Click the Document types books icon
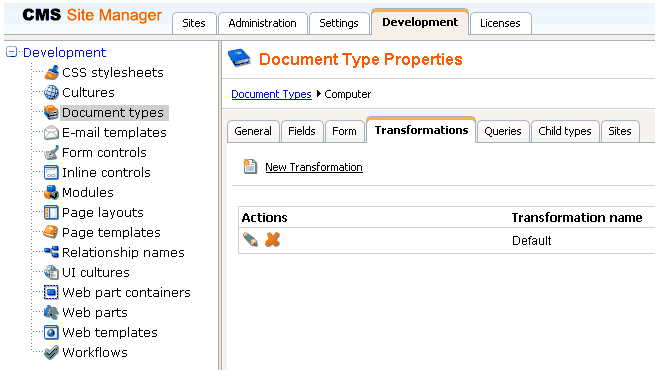This screenshot has height=372, width=657. [x=51, y=112]
